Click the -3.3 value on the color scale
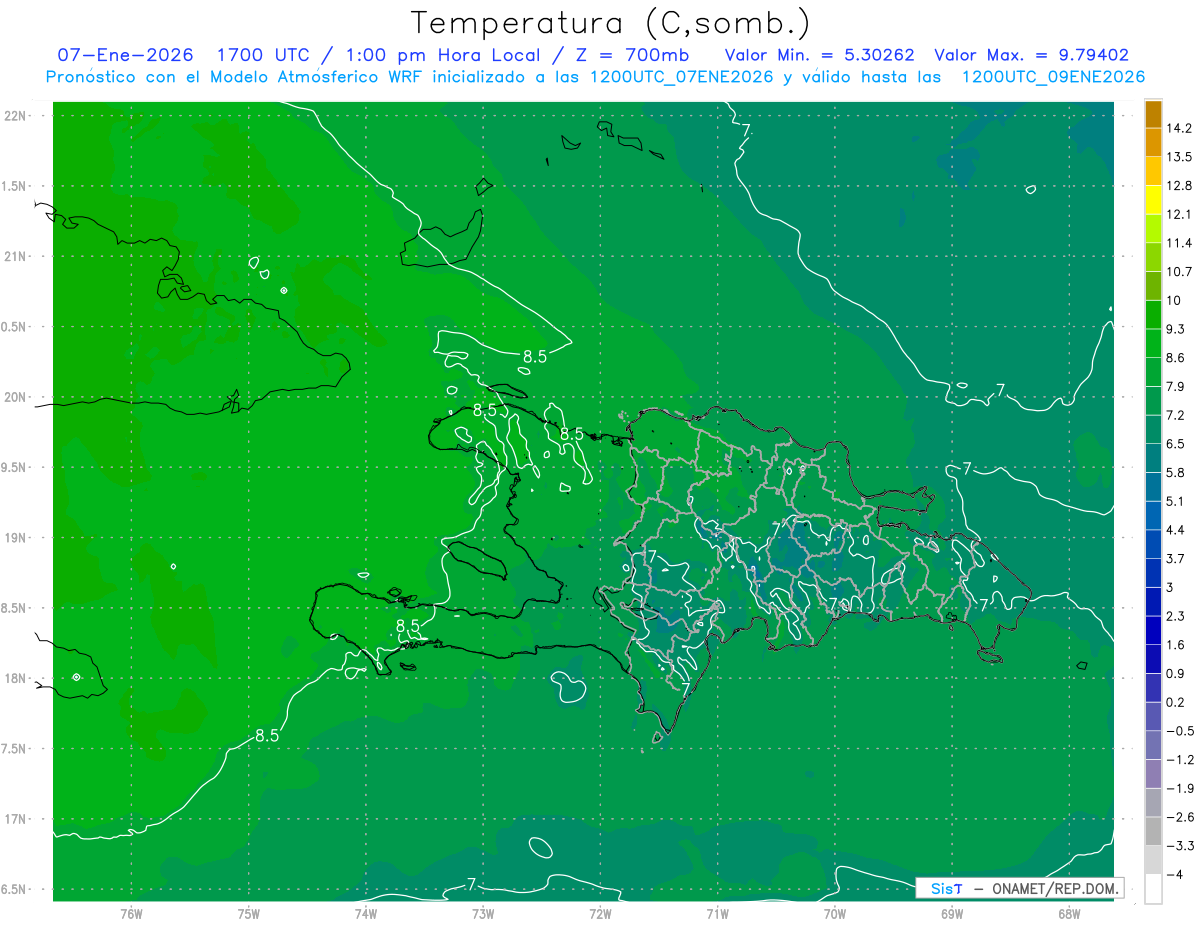1200x927 pixels. click(1180, 845)
